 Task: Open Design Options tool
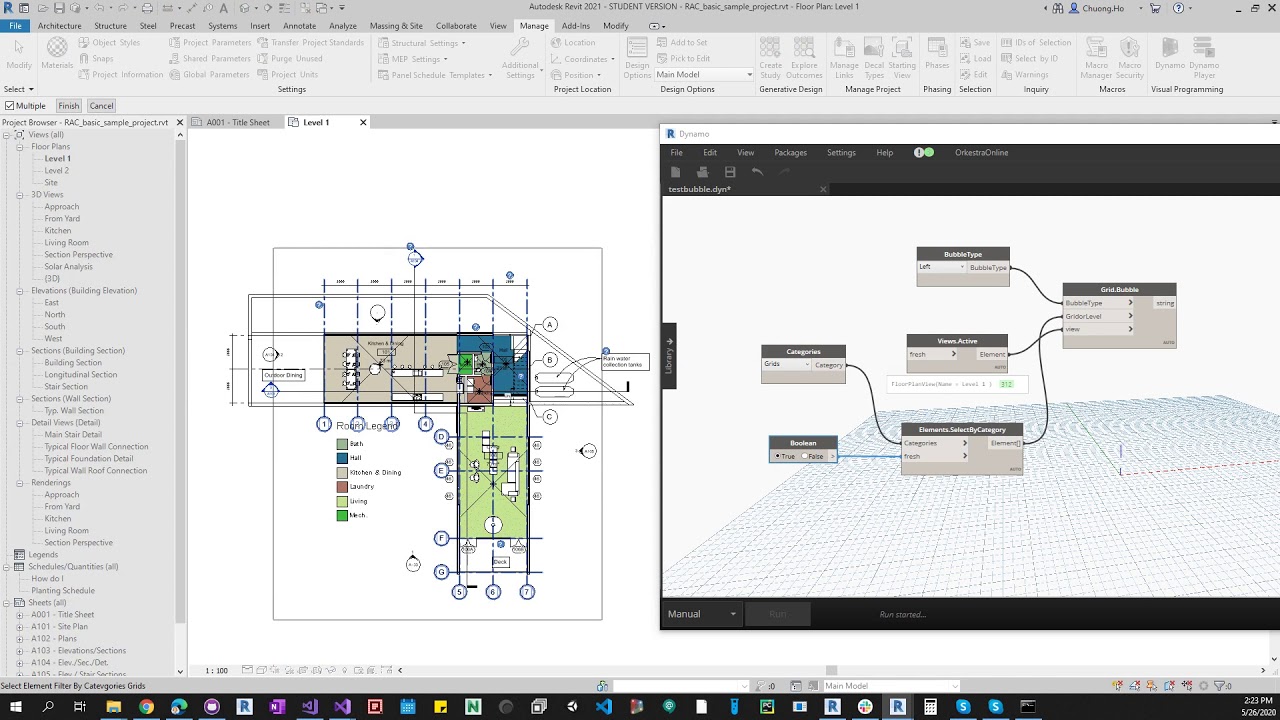[637, 58]
